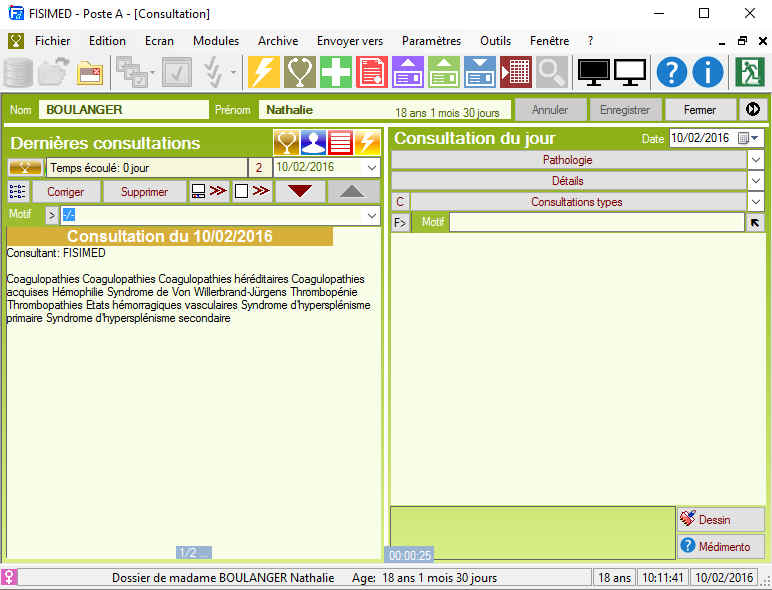Open the Paramètres menu
Screen dimensions: 772x590
coord(431,41)
